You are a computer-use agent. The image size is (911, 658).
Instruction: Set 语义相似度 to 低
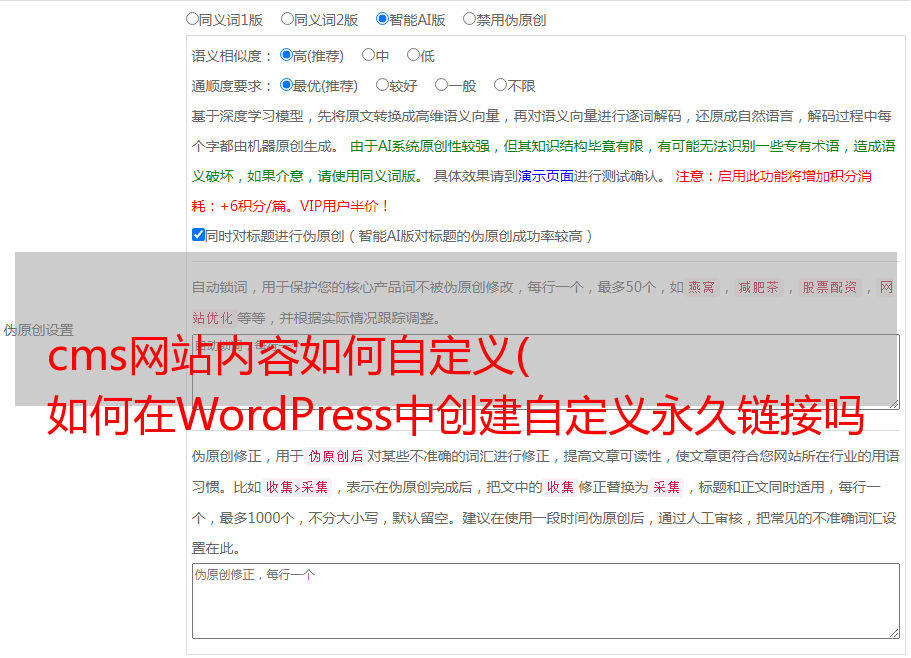tap(413, 55)
